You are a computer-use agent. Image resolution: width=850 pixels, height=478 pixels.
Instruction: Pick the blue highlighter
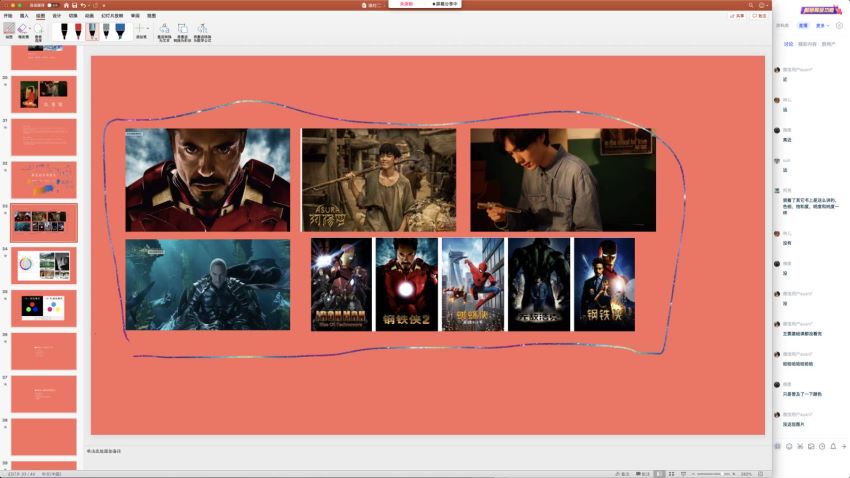[x=120, y=31]
